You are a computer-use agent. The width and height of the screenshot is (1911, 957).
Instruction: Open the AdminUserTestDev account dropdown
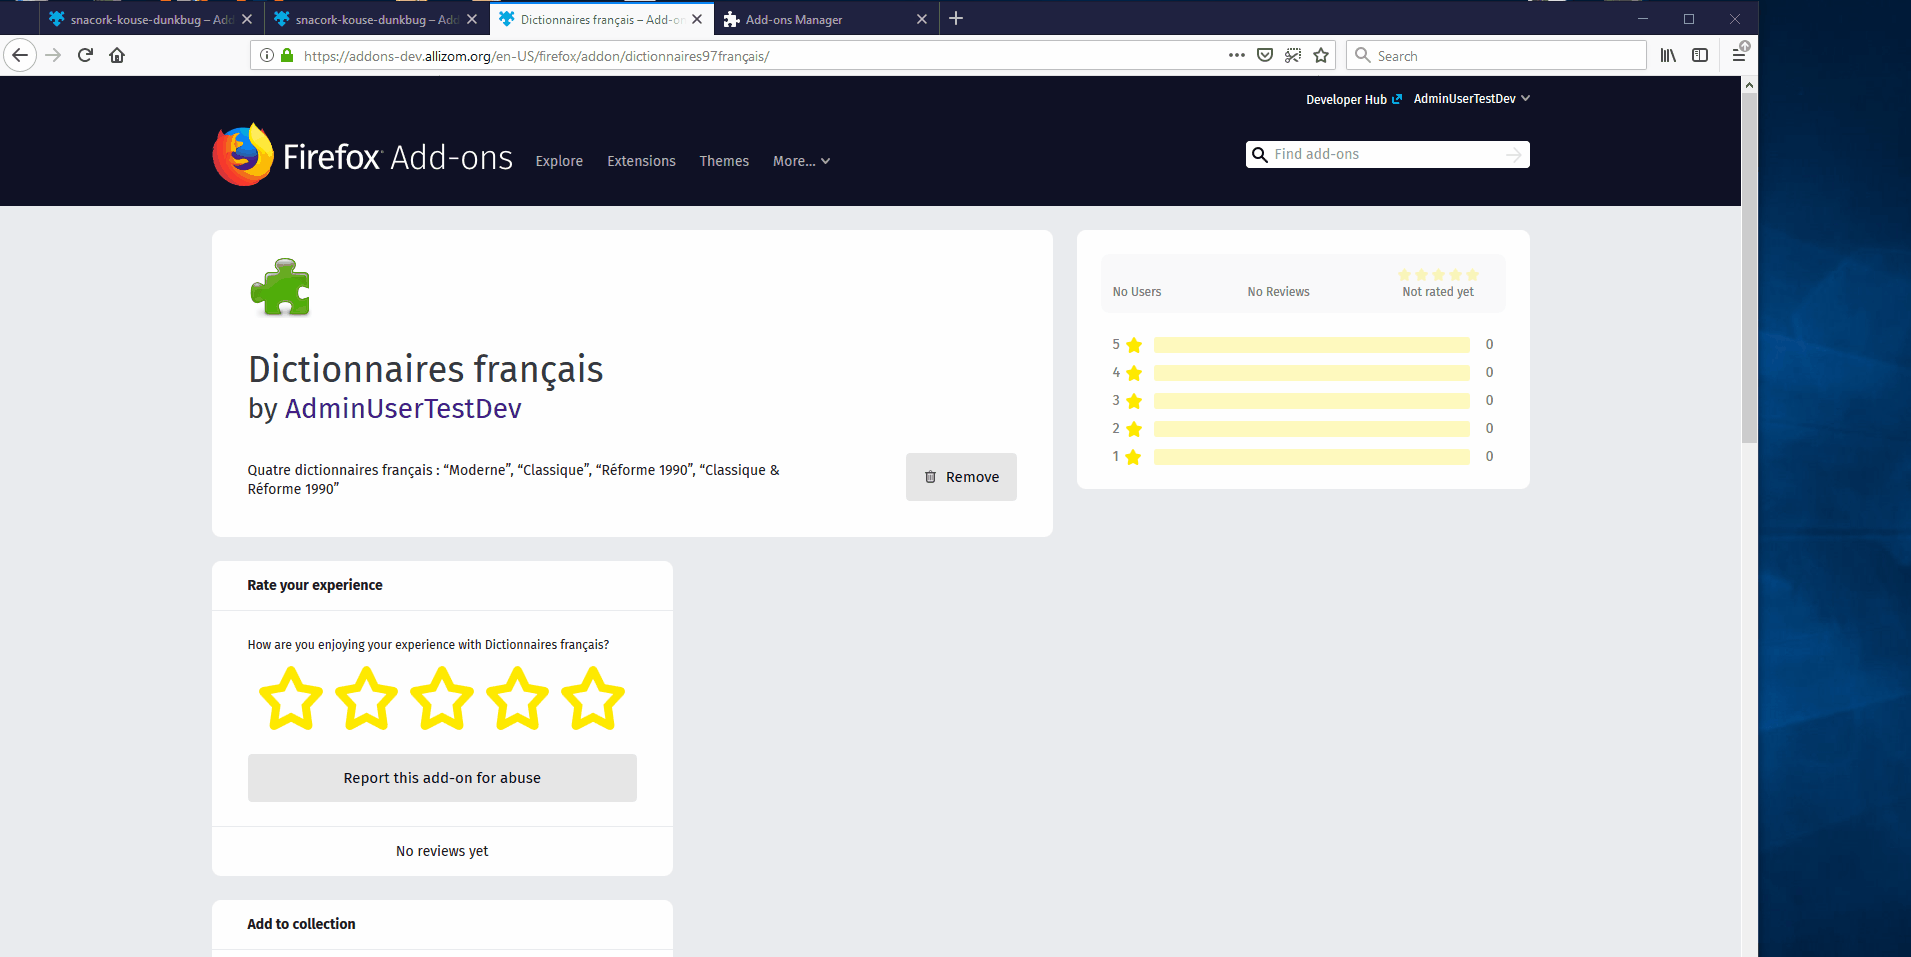click(1470, 98)
